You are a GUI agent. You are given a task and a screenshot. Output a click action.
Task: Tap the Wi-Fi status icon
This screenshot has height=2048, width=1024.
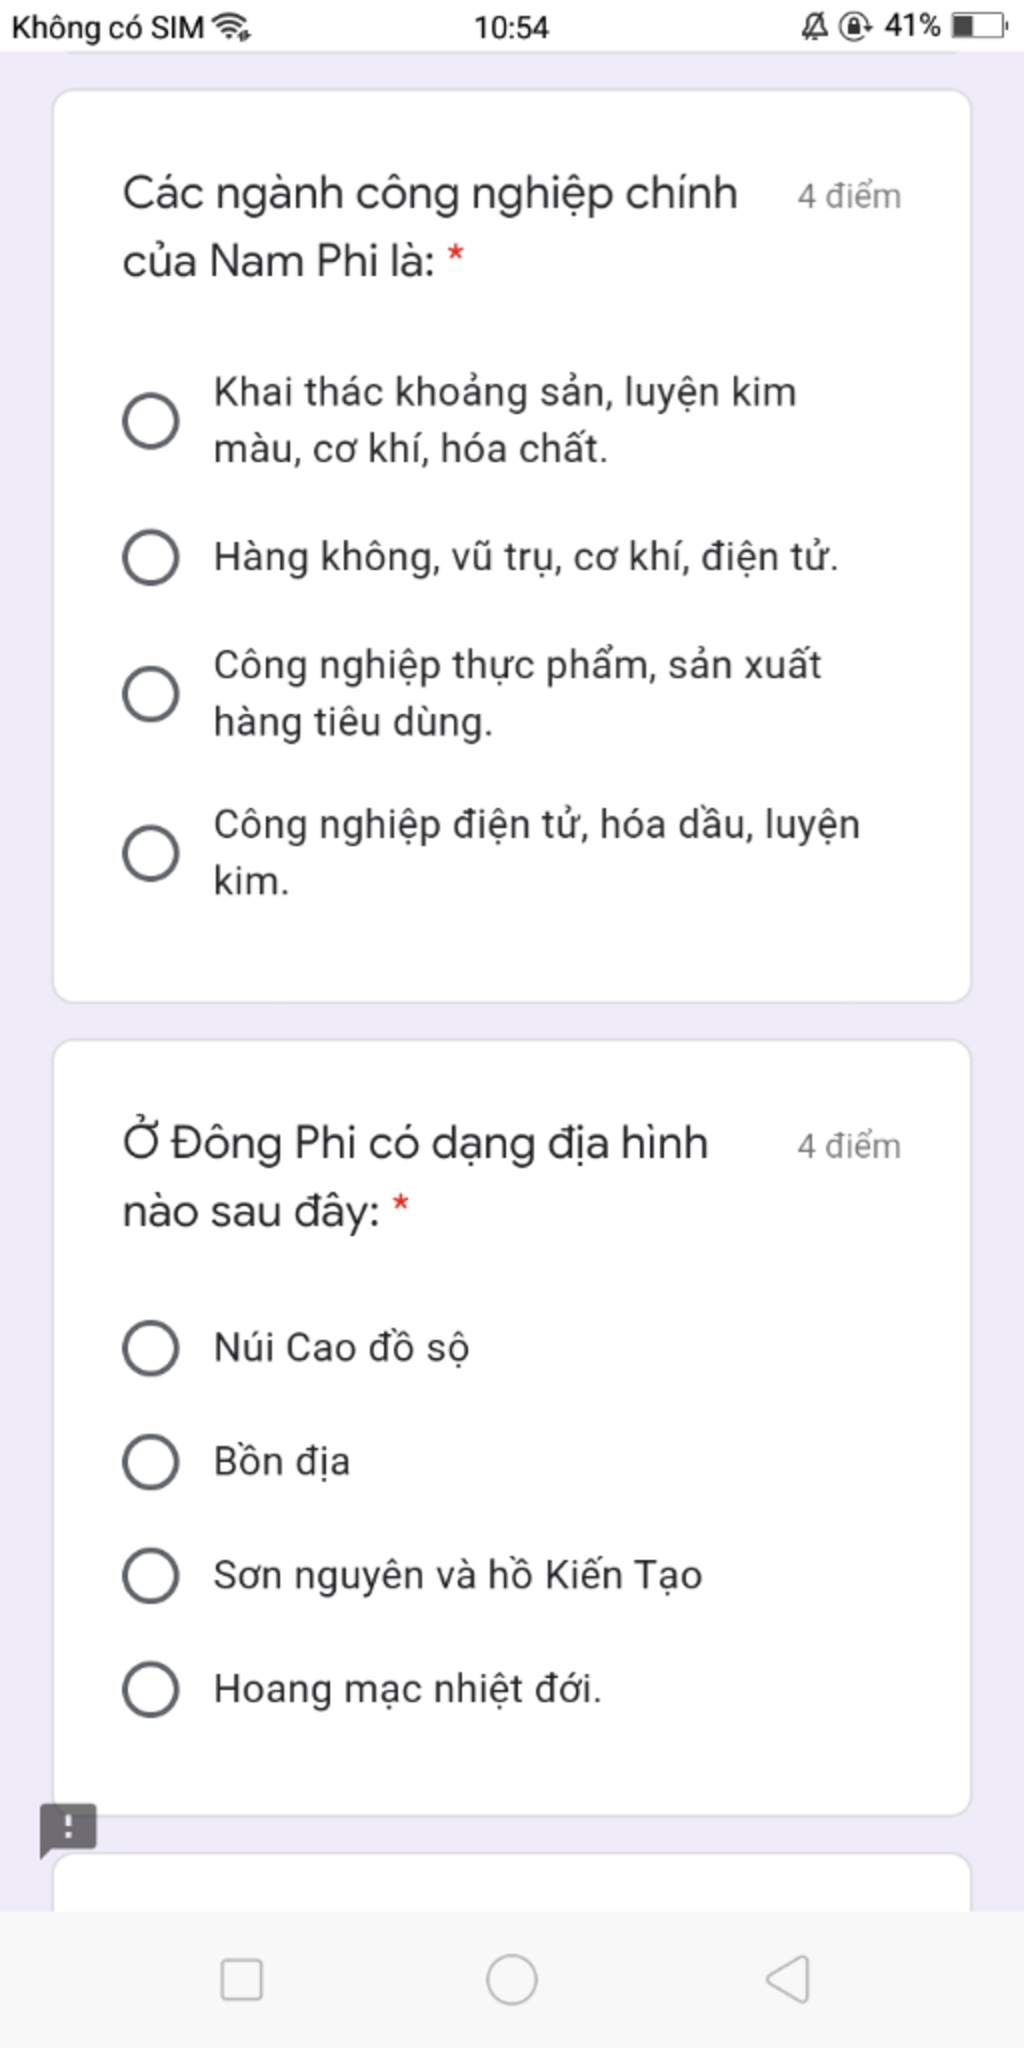tap(232, 27)
